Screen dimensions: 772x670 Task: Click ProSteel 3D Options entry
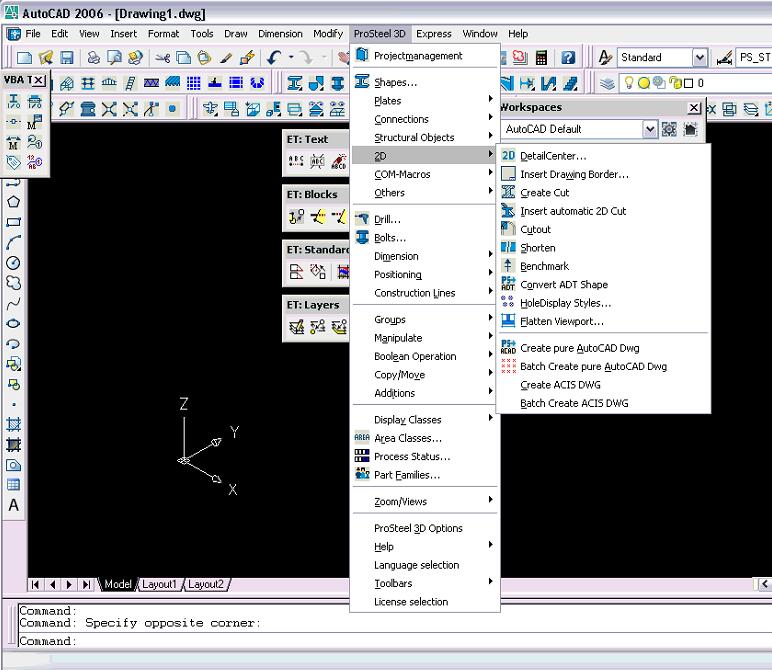pyautogui.click(x=425, y=528)
